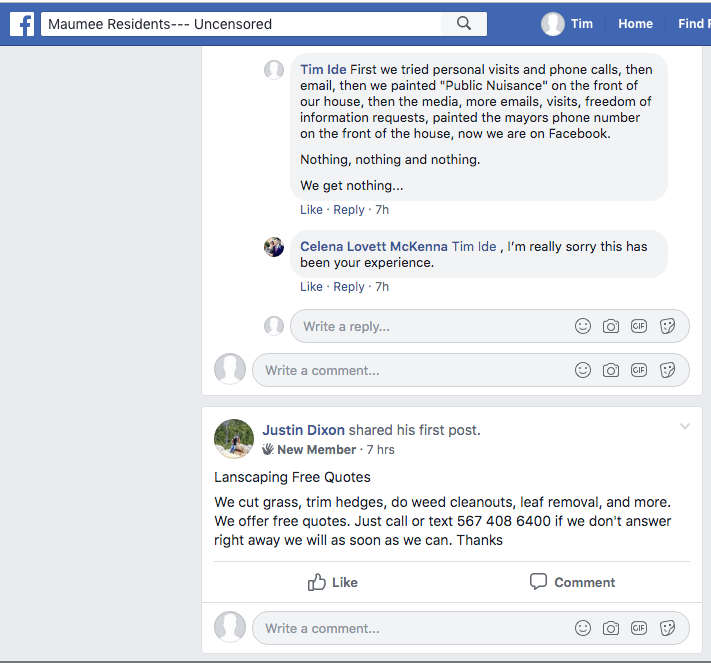Click the search magnifier button

(464, 24)
